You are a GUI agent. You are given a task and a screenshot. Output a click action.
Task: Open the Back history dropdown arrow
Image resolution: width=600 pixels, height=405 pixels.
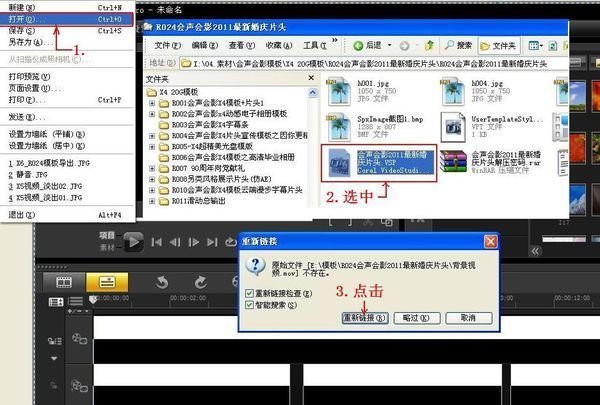click(390, 46)
